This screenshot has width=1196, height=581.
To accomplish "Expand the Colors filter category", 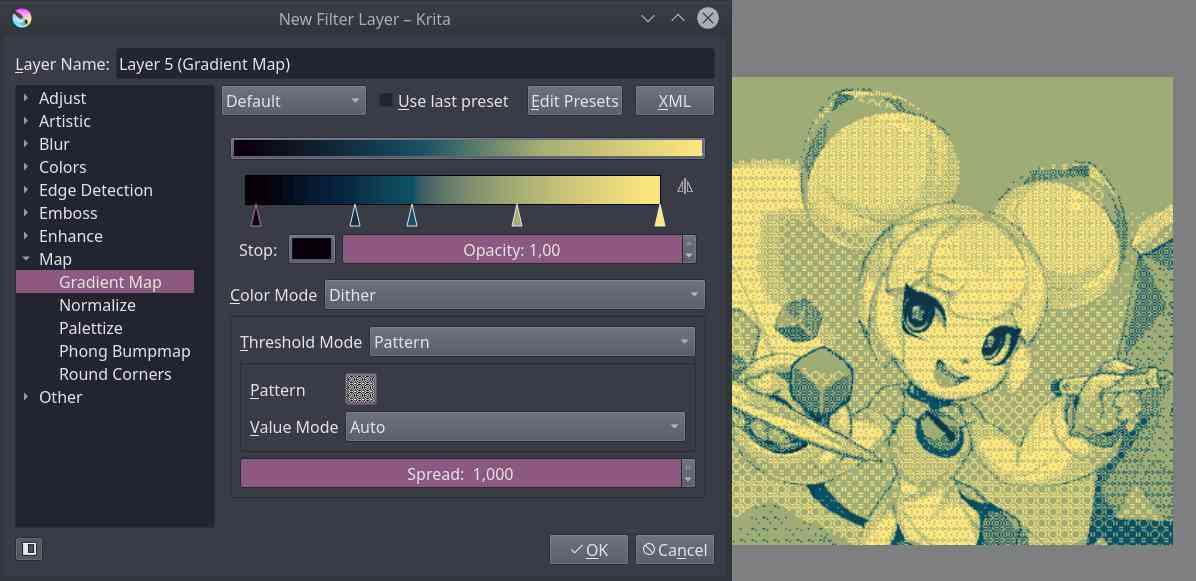I will 26,167.
